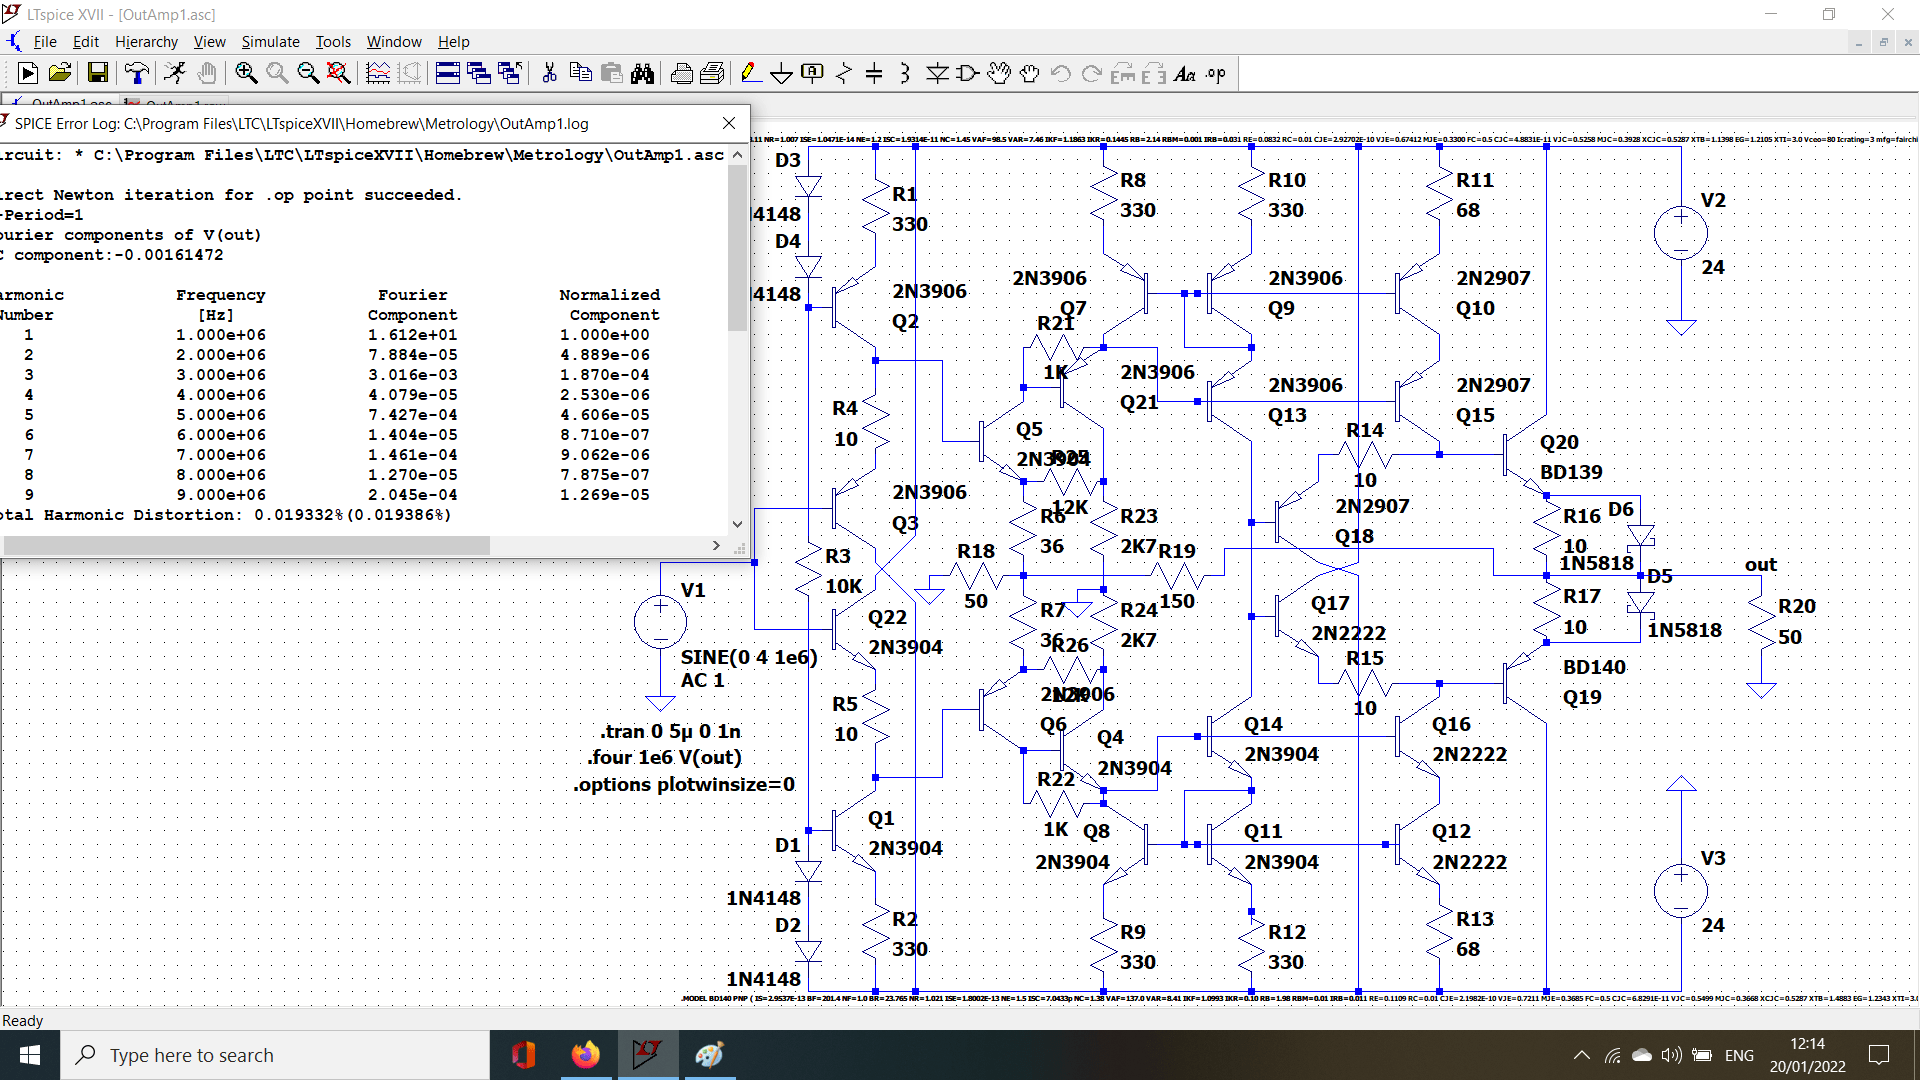This screenshot has width=1920, height=1080.
Task: Click the Zoom In magnifier icon
Action: click(246, 73)
